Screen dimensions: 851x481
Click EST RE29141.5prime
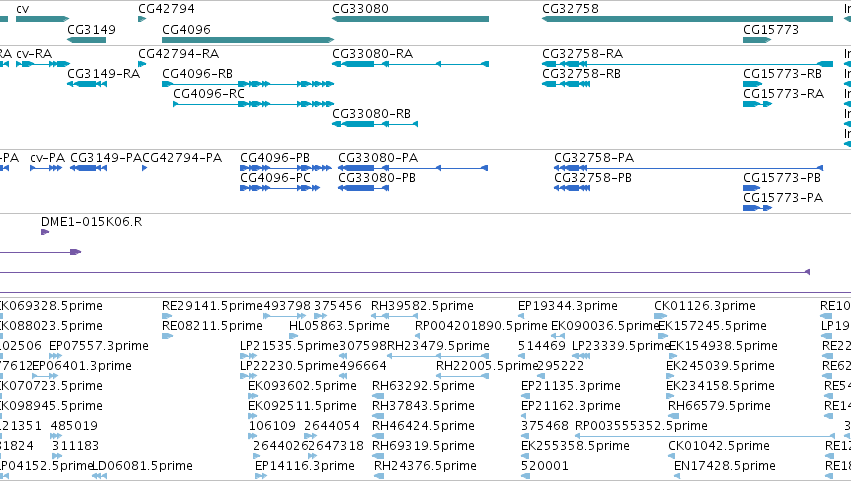point(167,316)
